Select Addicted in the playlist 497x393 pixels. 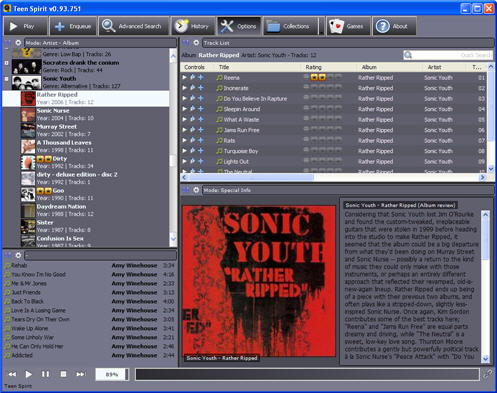[89, 355]
